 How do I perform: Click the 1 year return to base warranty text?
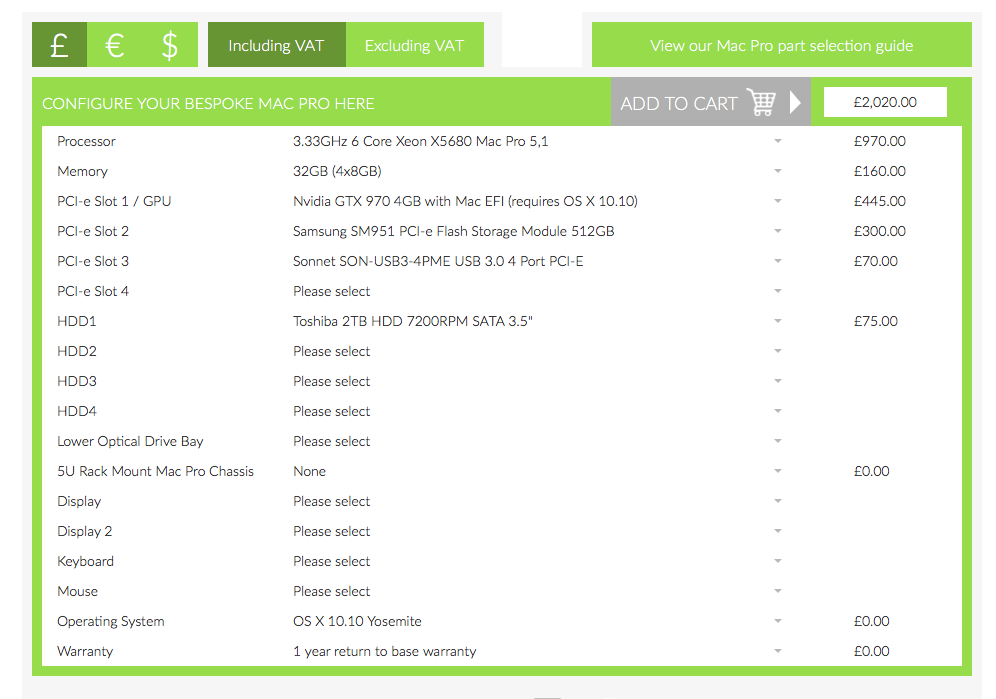384,651
